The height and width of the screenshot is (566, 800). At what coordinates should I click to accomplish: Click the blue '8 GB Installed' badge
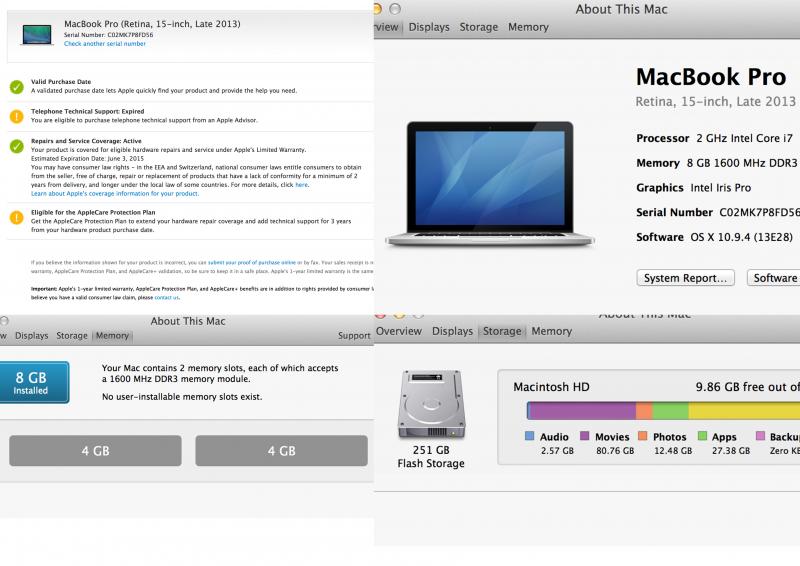pos(34,382)
